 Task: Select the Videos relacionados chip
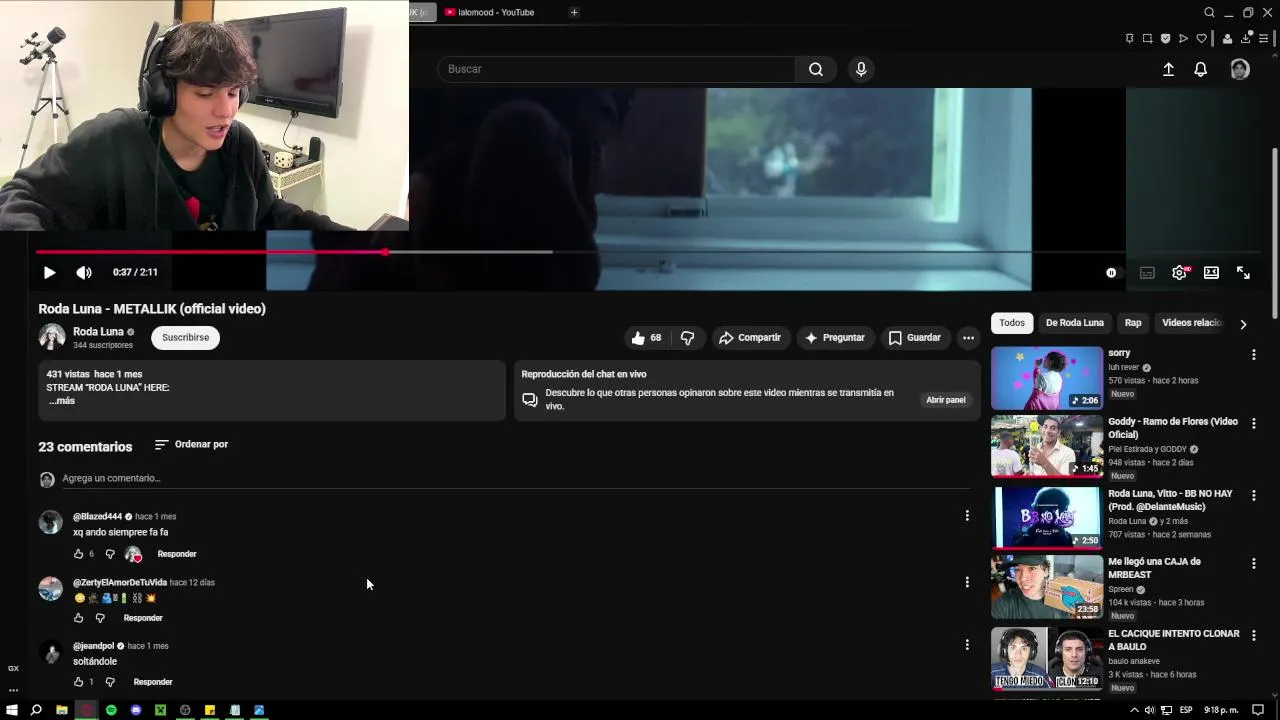coord(1192,323)
